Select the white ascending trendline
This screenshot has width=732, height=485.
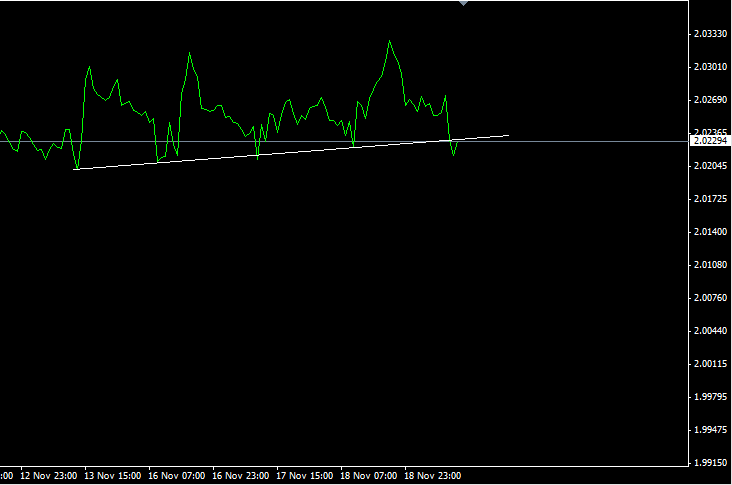tap(291, 153)
